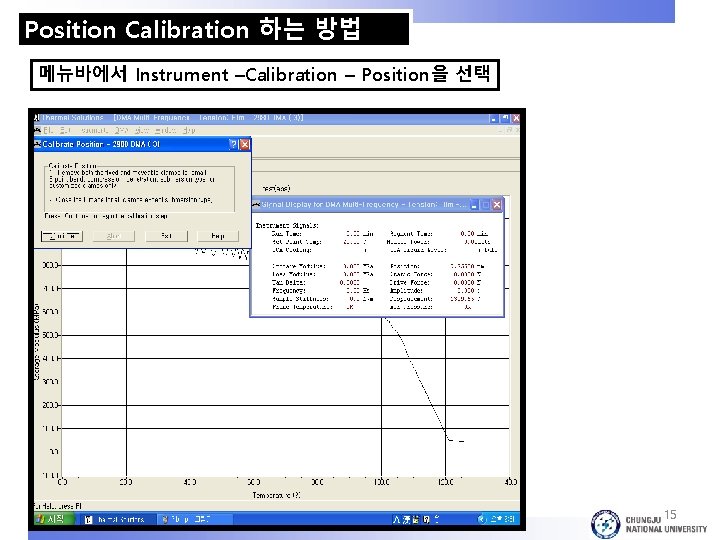
Task: Click the slide title 'Position Calibration 하는 방법'
Action: tap(193, 29)
